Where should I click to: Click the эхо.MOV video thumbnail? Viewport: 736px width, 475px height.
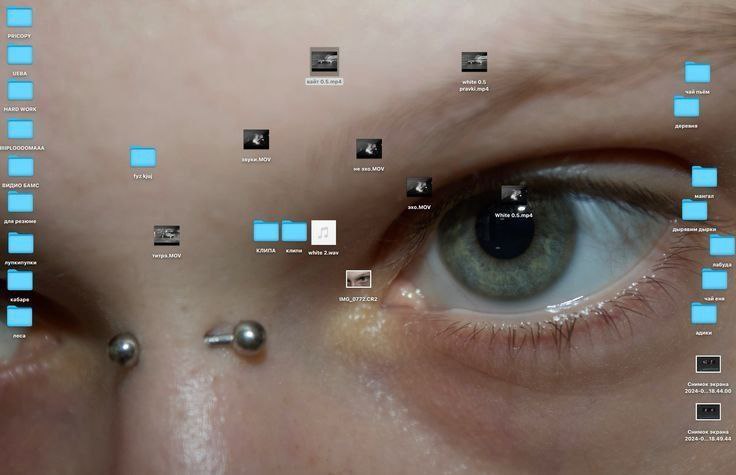(419, 187)
